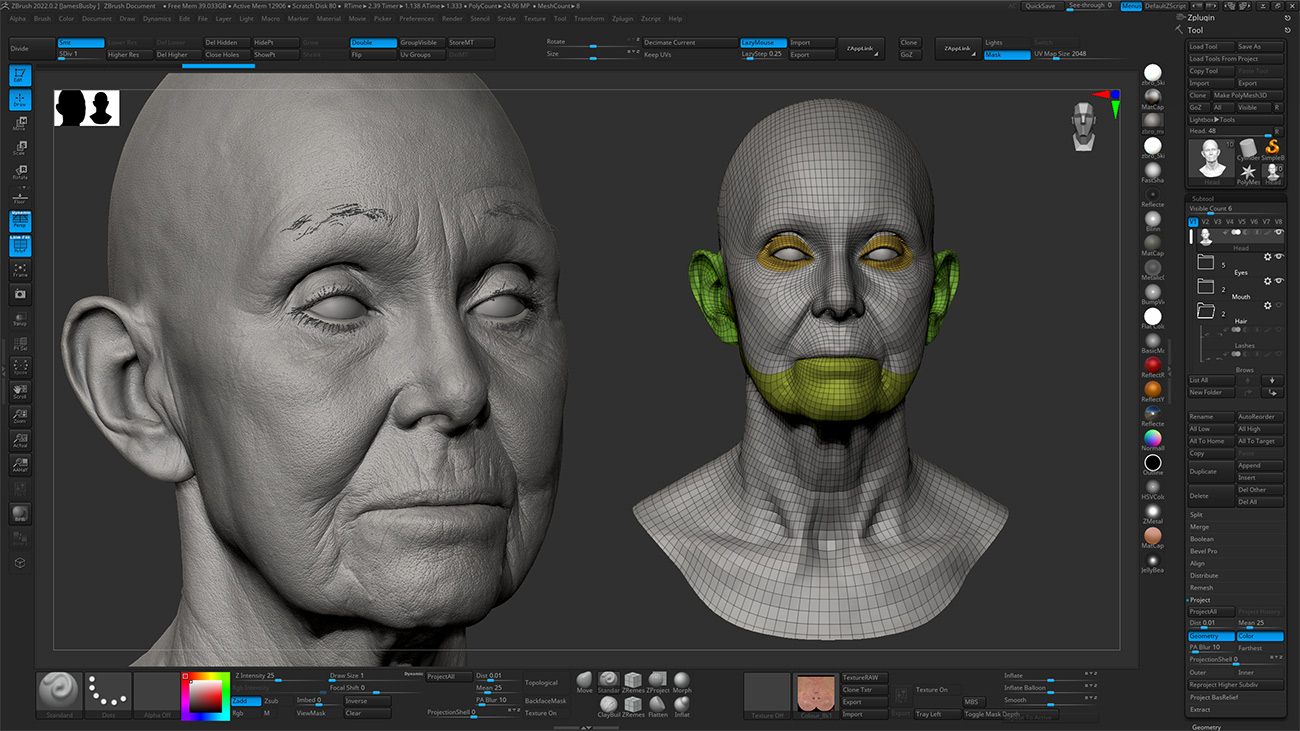The height and width of the screenshot is (731, 1300).
Task: Open the Standard brush selector
Action: (x=59, y=695)
